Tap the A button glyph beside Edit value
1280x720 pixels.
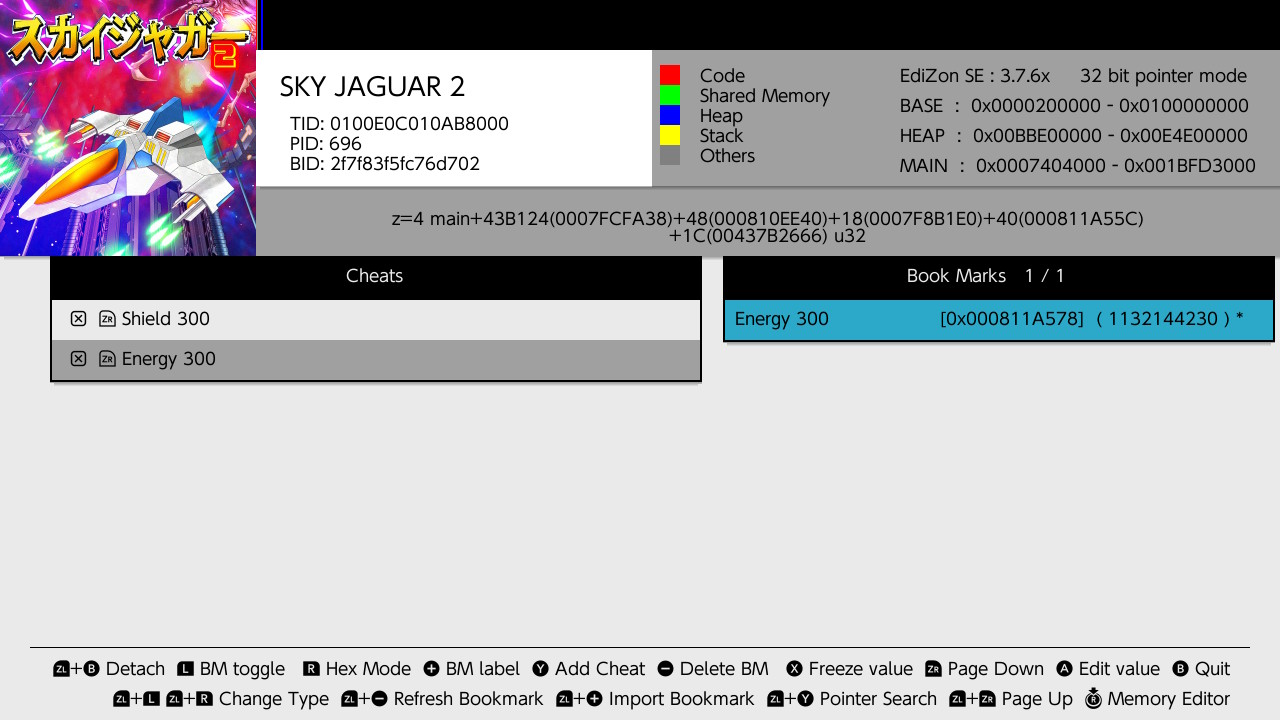tap(1064, 669)
